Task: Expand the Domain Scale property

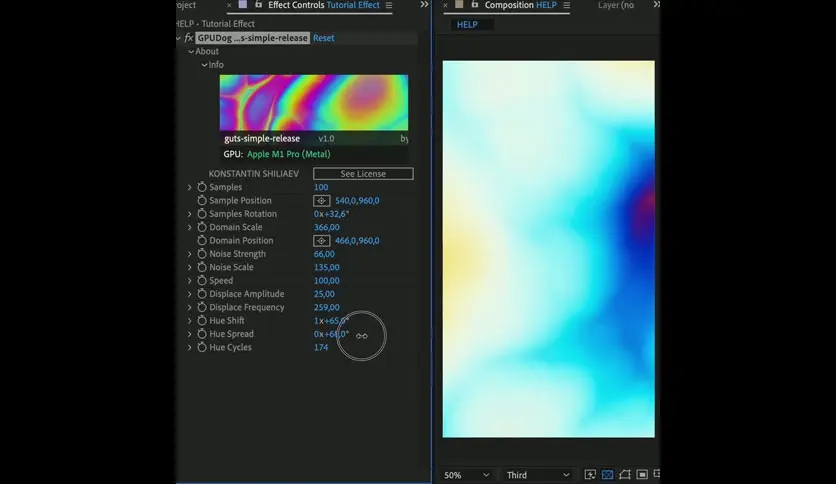Action: [189, 227]
